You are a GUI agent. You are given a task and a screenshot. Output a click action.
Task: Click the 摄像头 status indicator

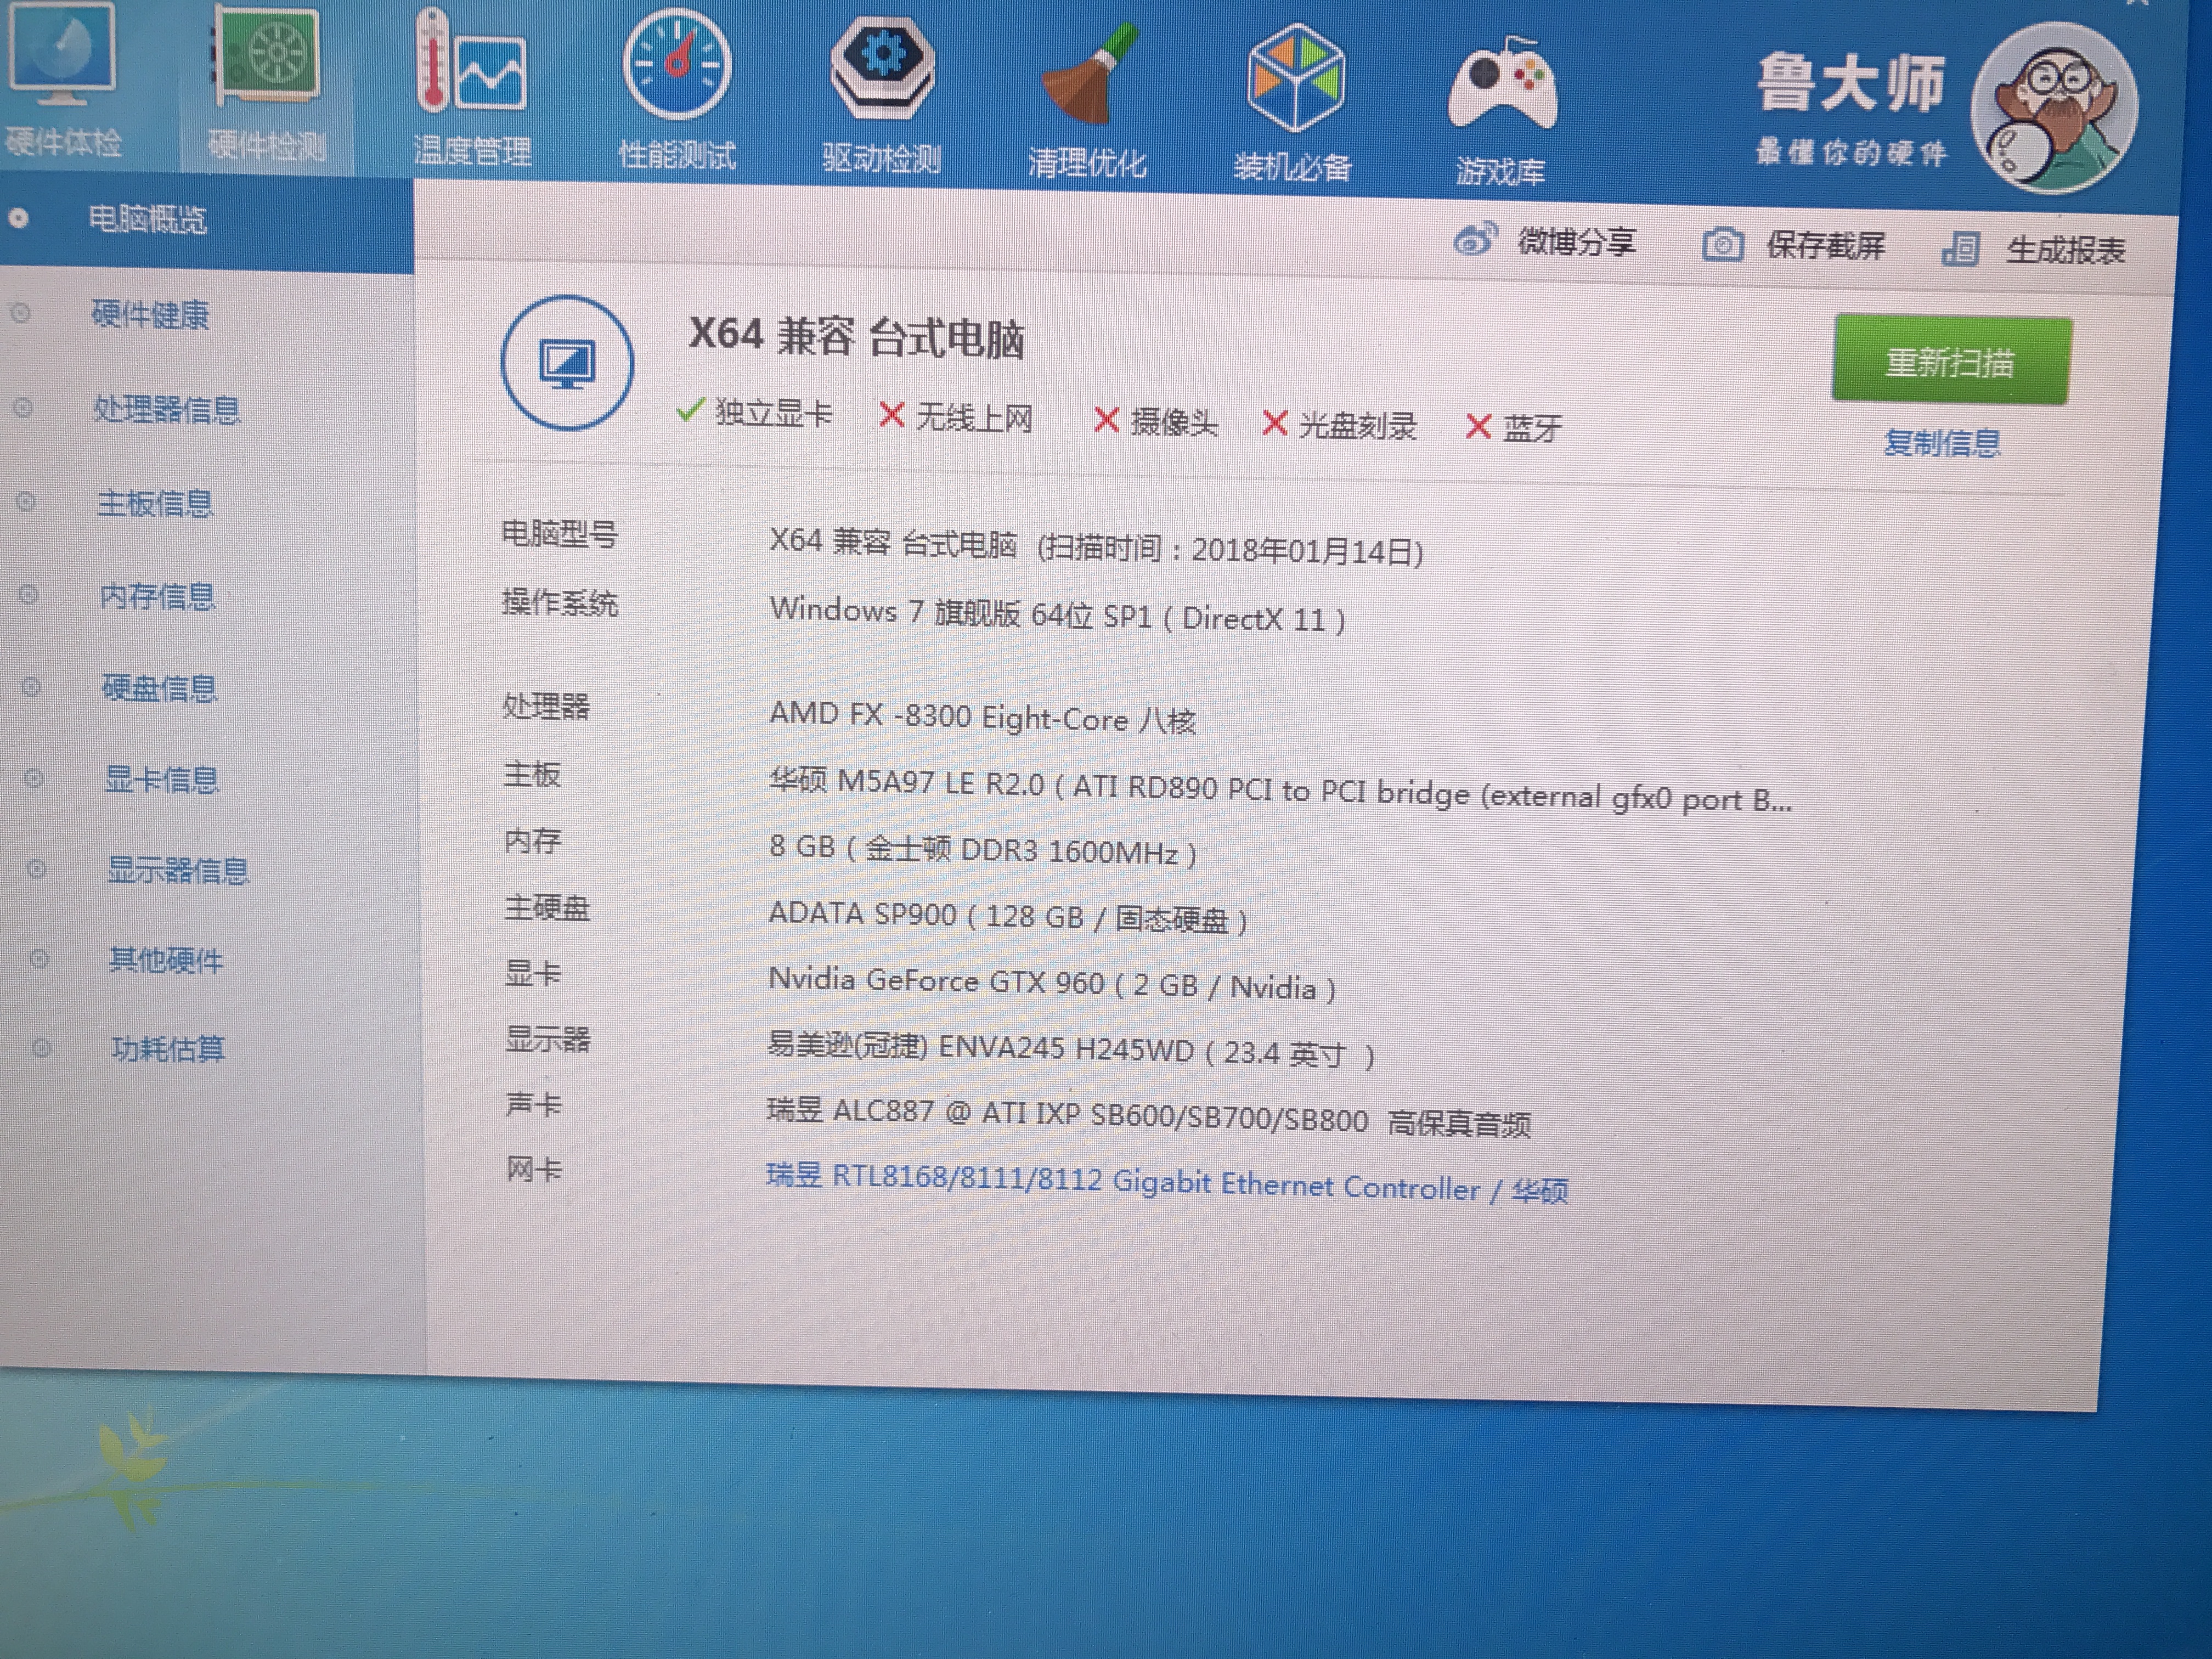[x=1155, y=421]
